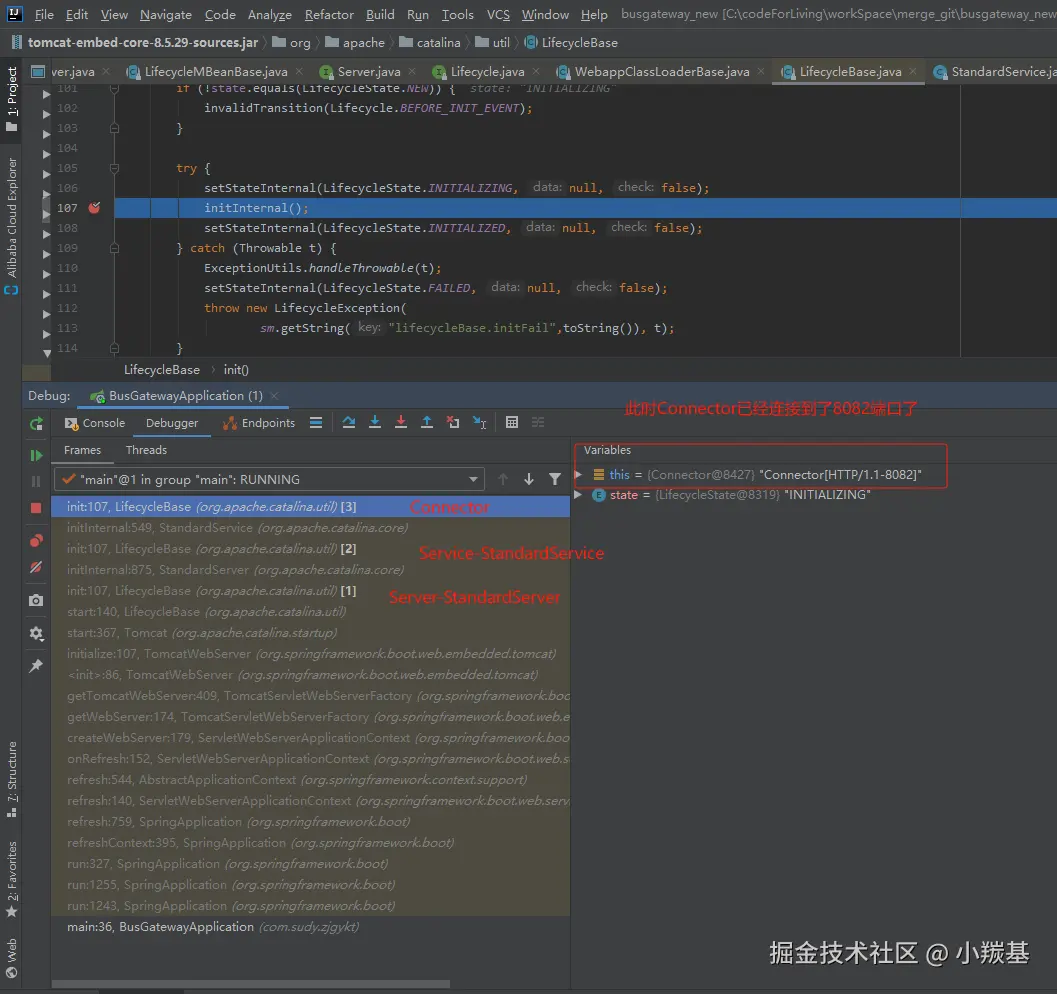Image resolution: width=1057 pixels, height=994 pixels.
Task: Open Evaluate Expression calculator icon
Action: point(512,423)
